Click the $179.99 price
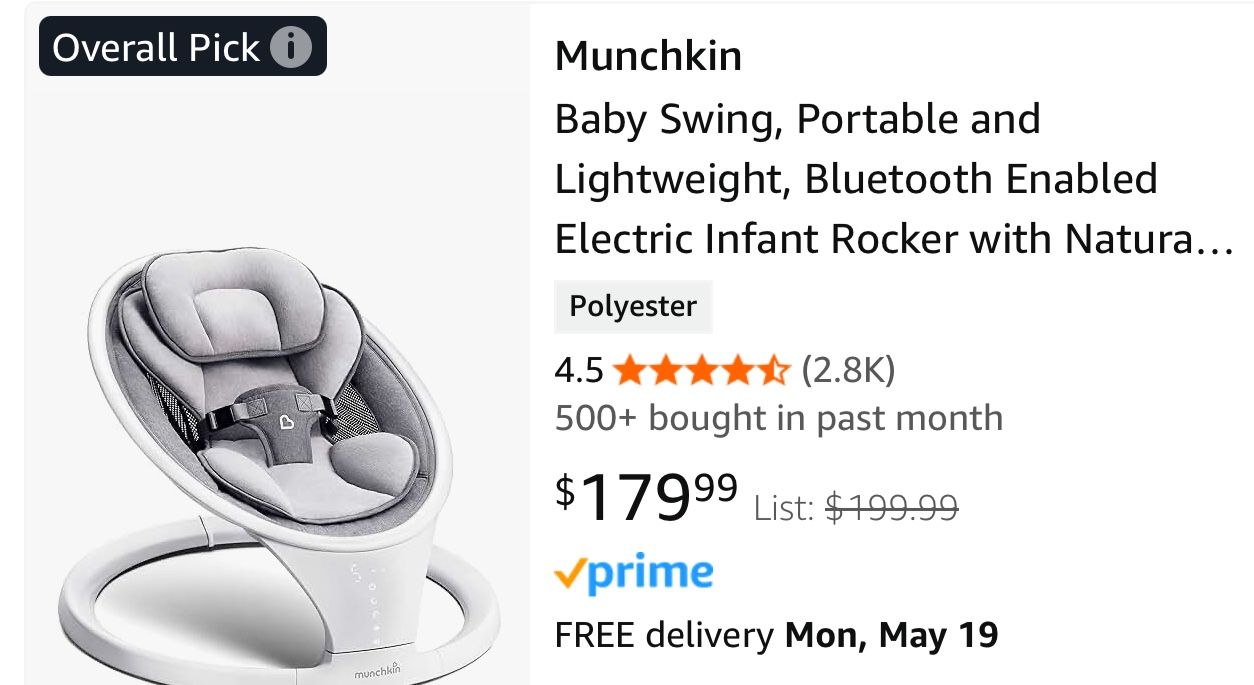1254x685 pixels. click(x=647, y=496)
